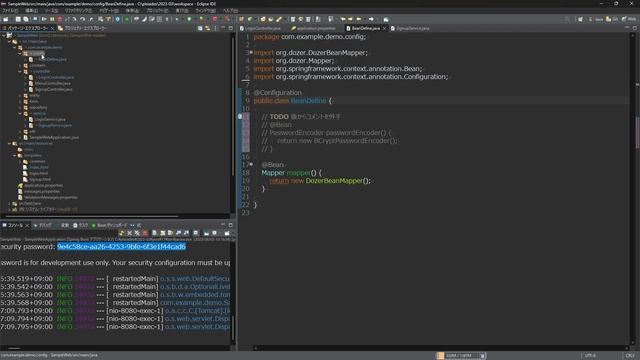Switch to Project Explorer tab

[82, 28]
